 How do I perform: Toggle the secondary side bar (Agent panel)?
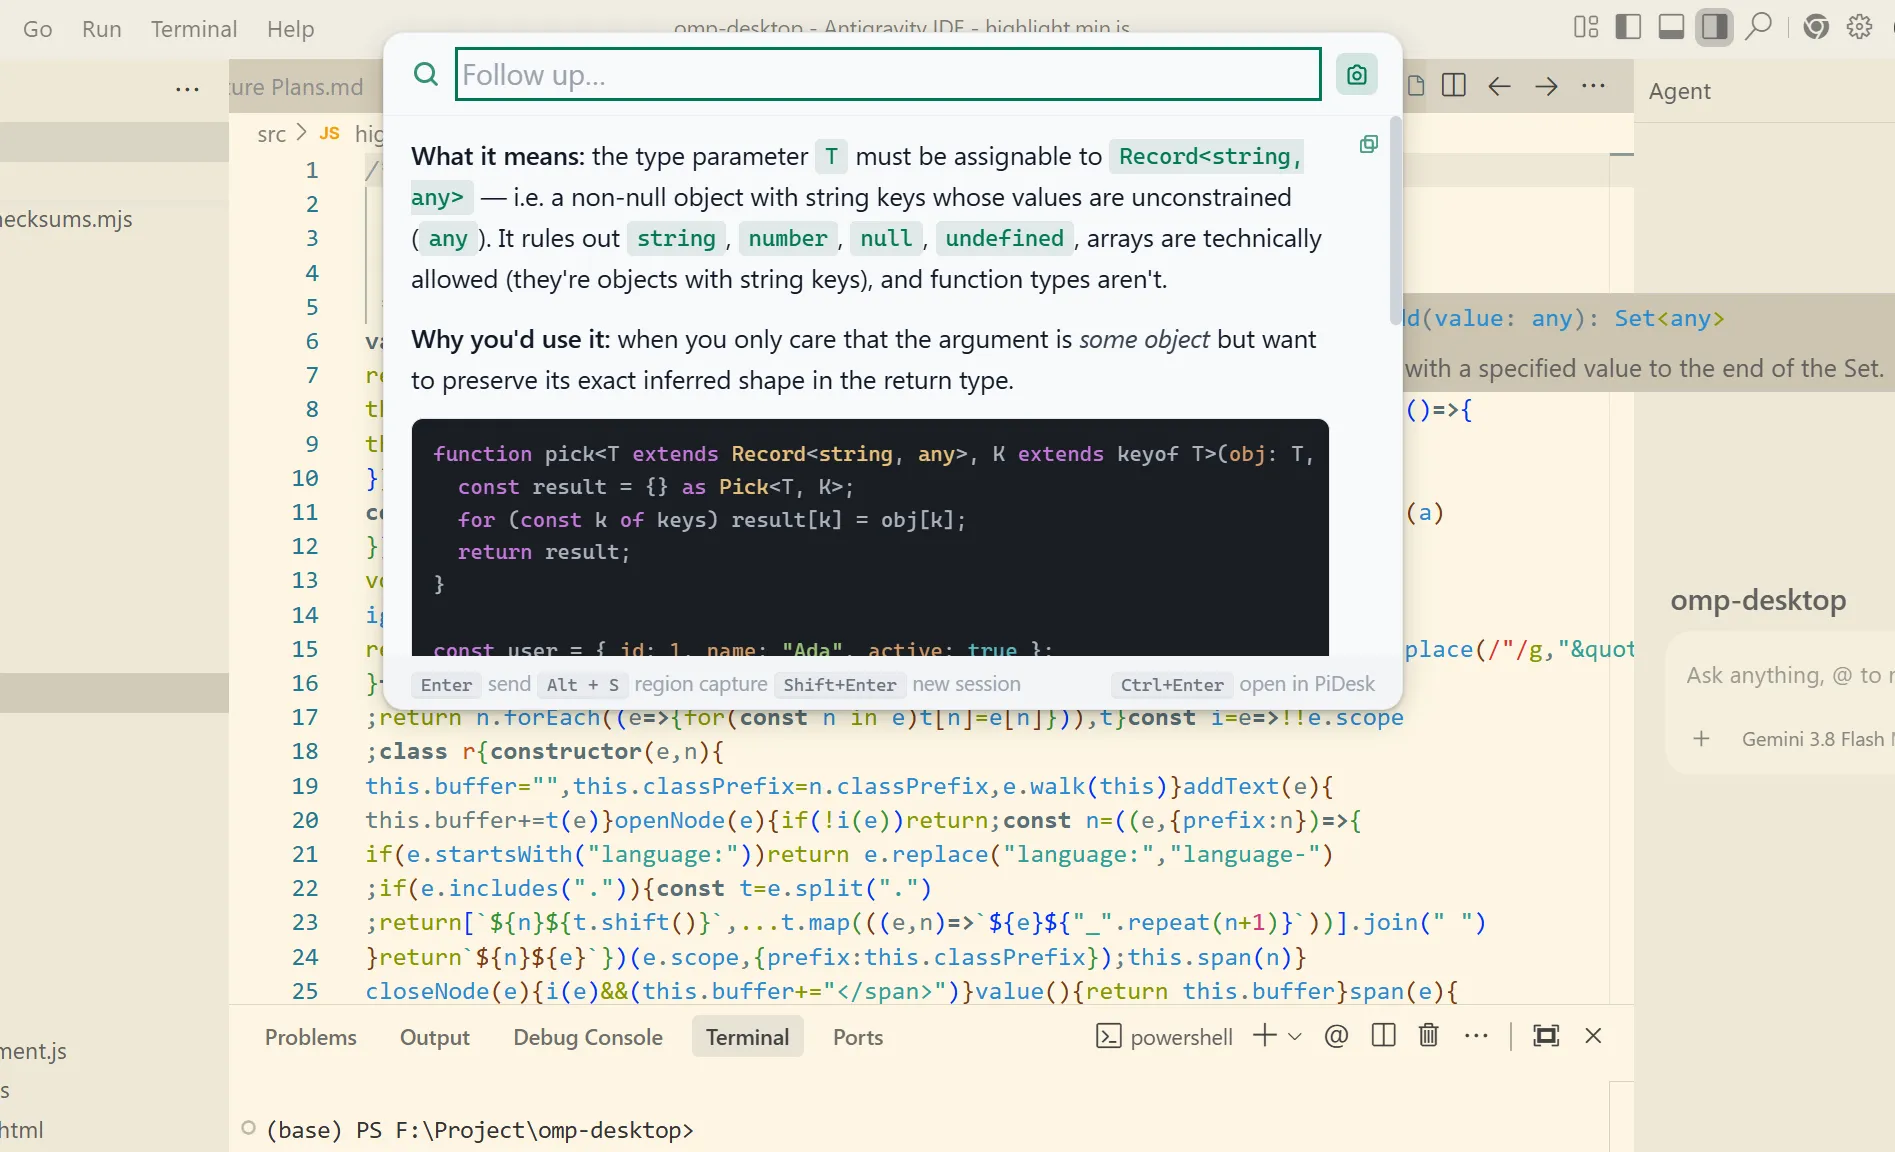1714,27
